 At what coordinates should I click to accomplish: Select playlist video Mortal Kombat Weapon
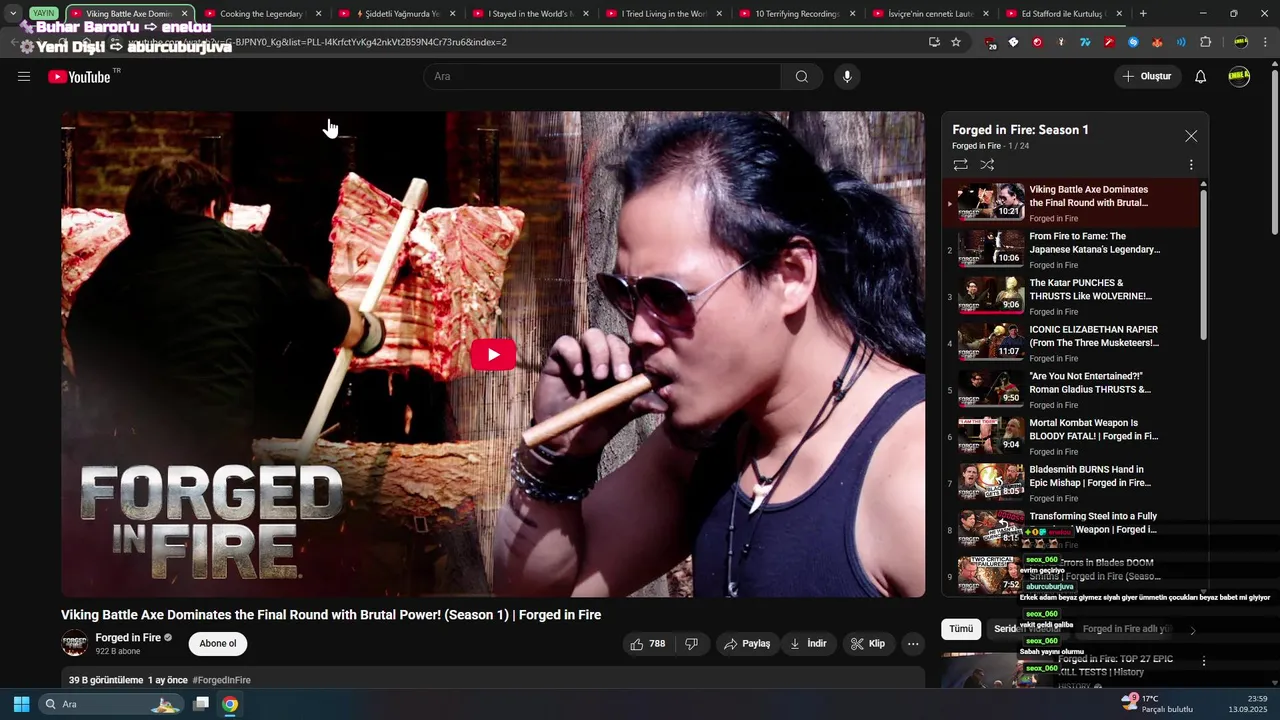(1070, 437)
